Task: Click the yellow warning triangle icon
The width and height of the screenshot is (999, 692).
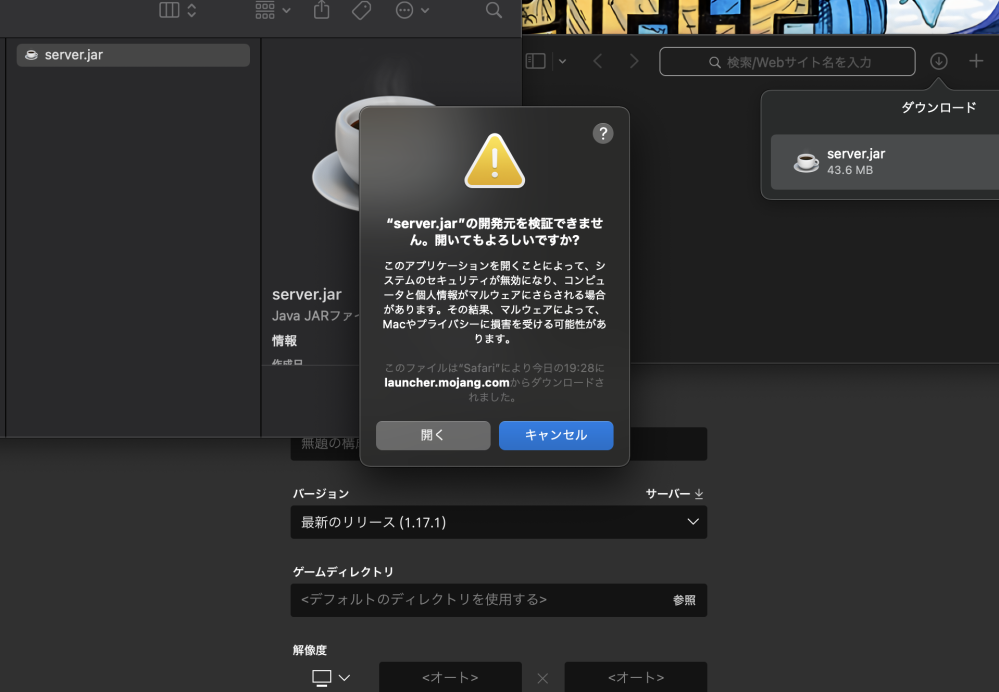Action: (x=494, y=161)
